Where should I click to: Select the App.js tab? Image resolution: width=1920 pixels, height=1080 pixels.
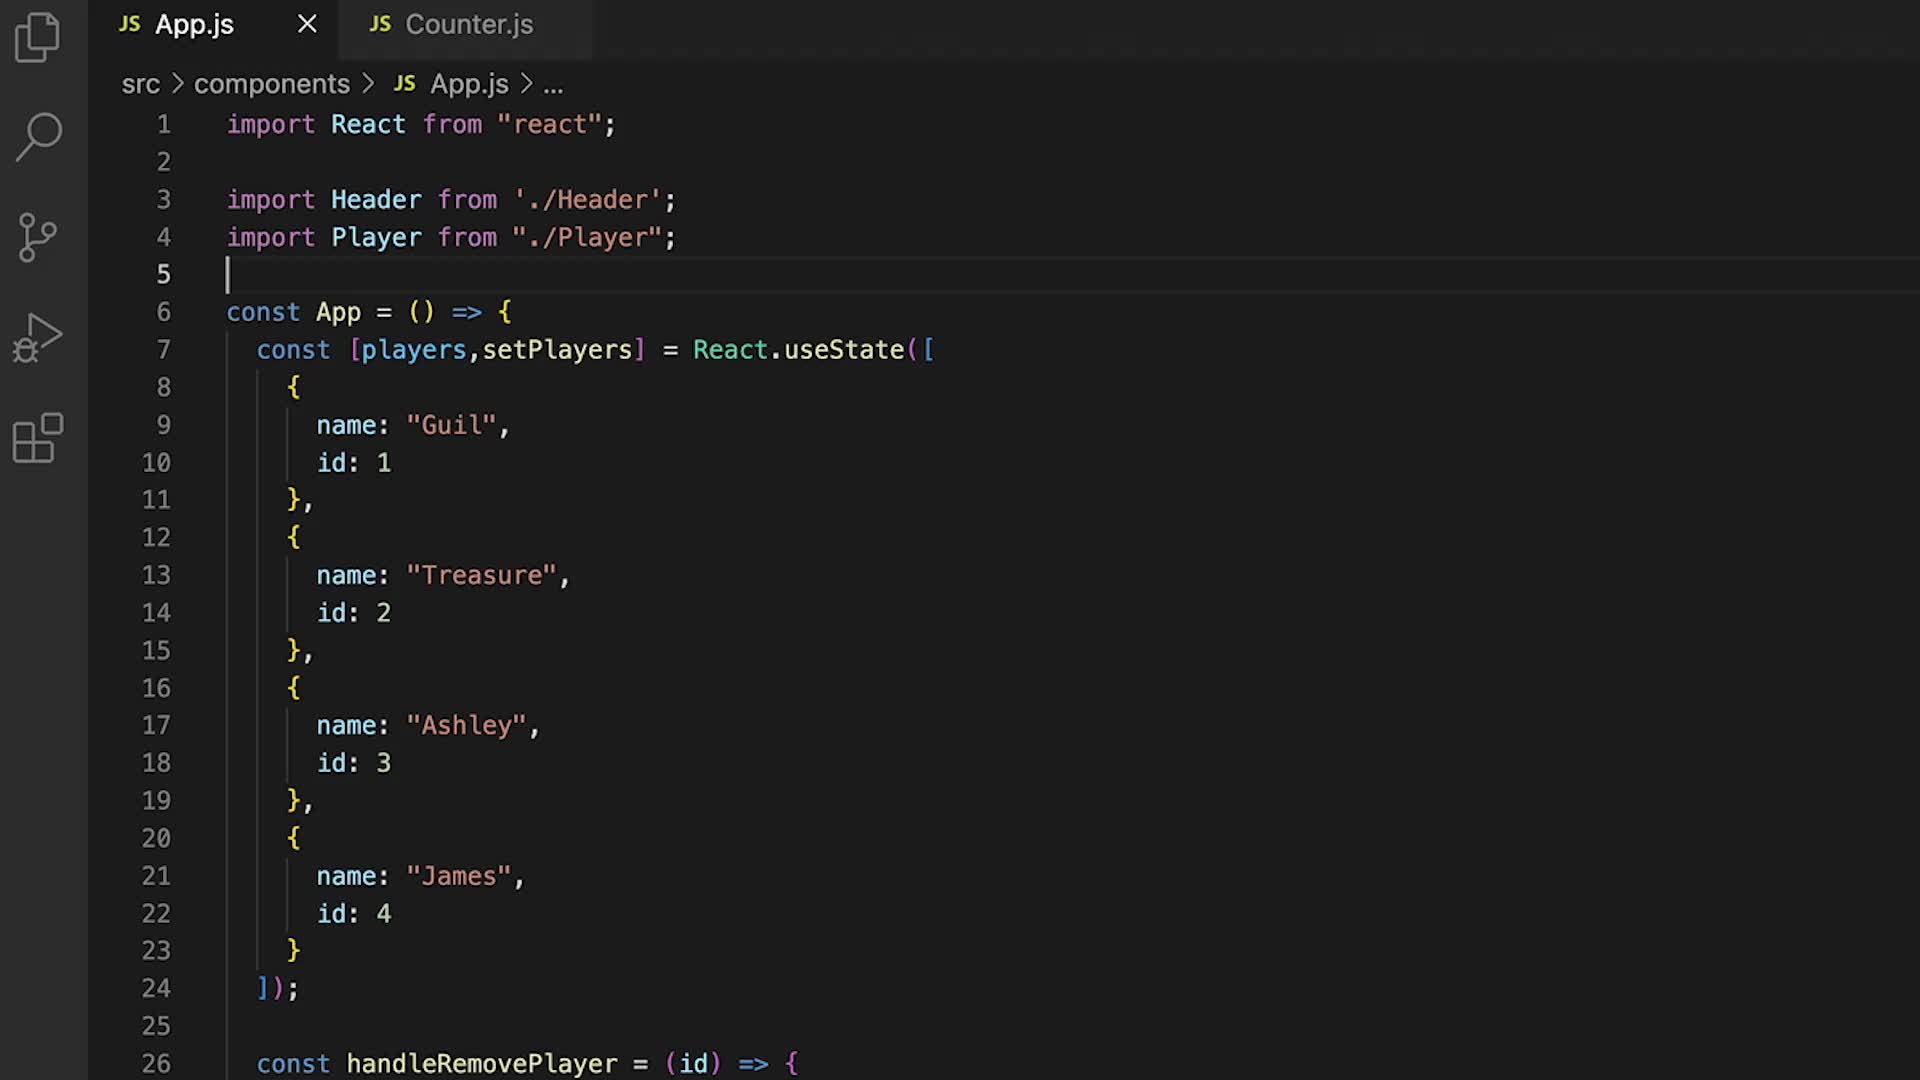(194, 24)
